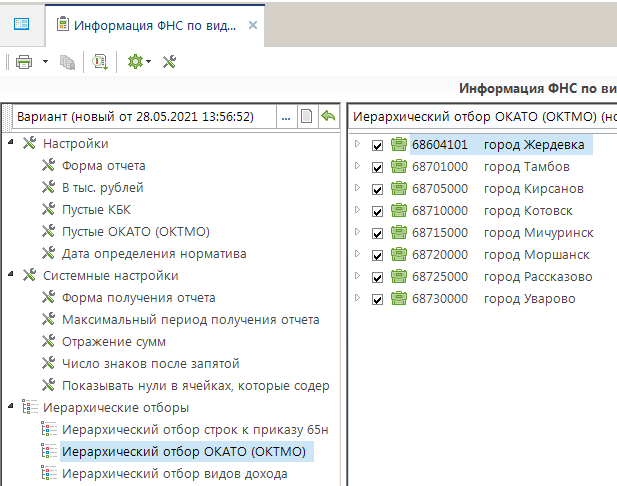Viewport: 617px width, 486px height.
Task: Click the copy documents toolbar icon
Action: [x=67, y=62]
